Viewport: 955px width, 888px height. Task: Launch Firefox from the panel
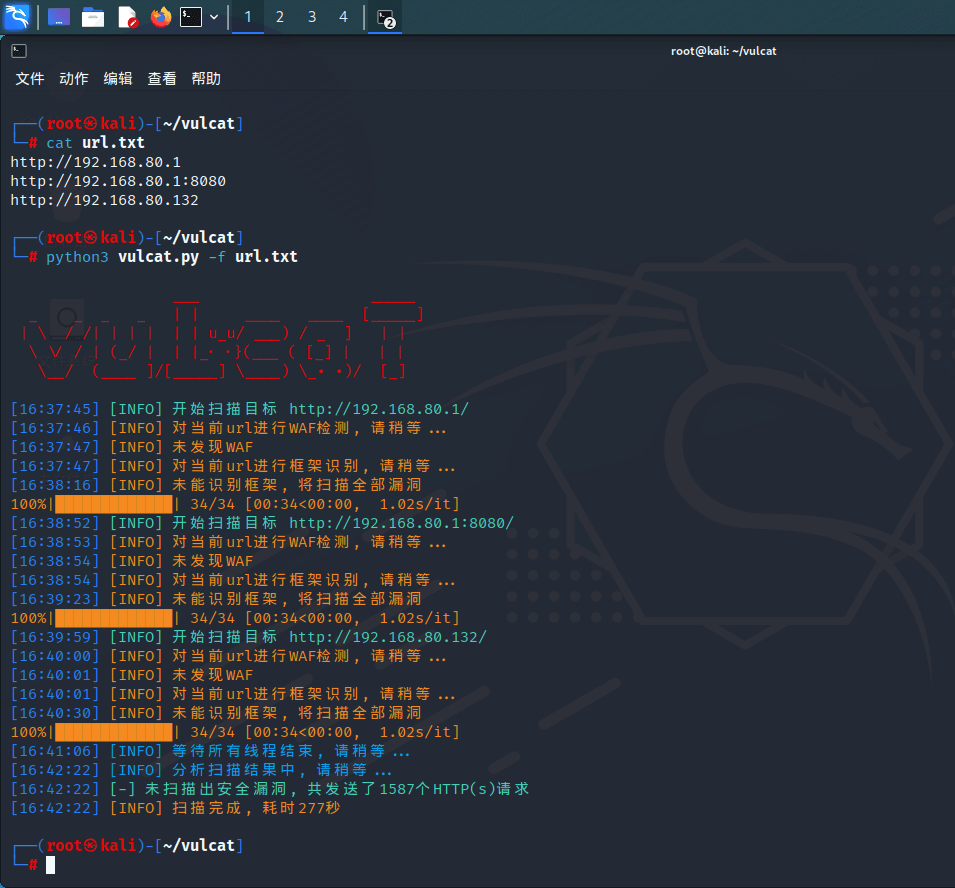[x=160, y=17]
